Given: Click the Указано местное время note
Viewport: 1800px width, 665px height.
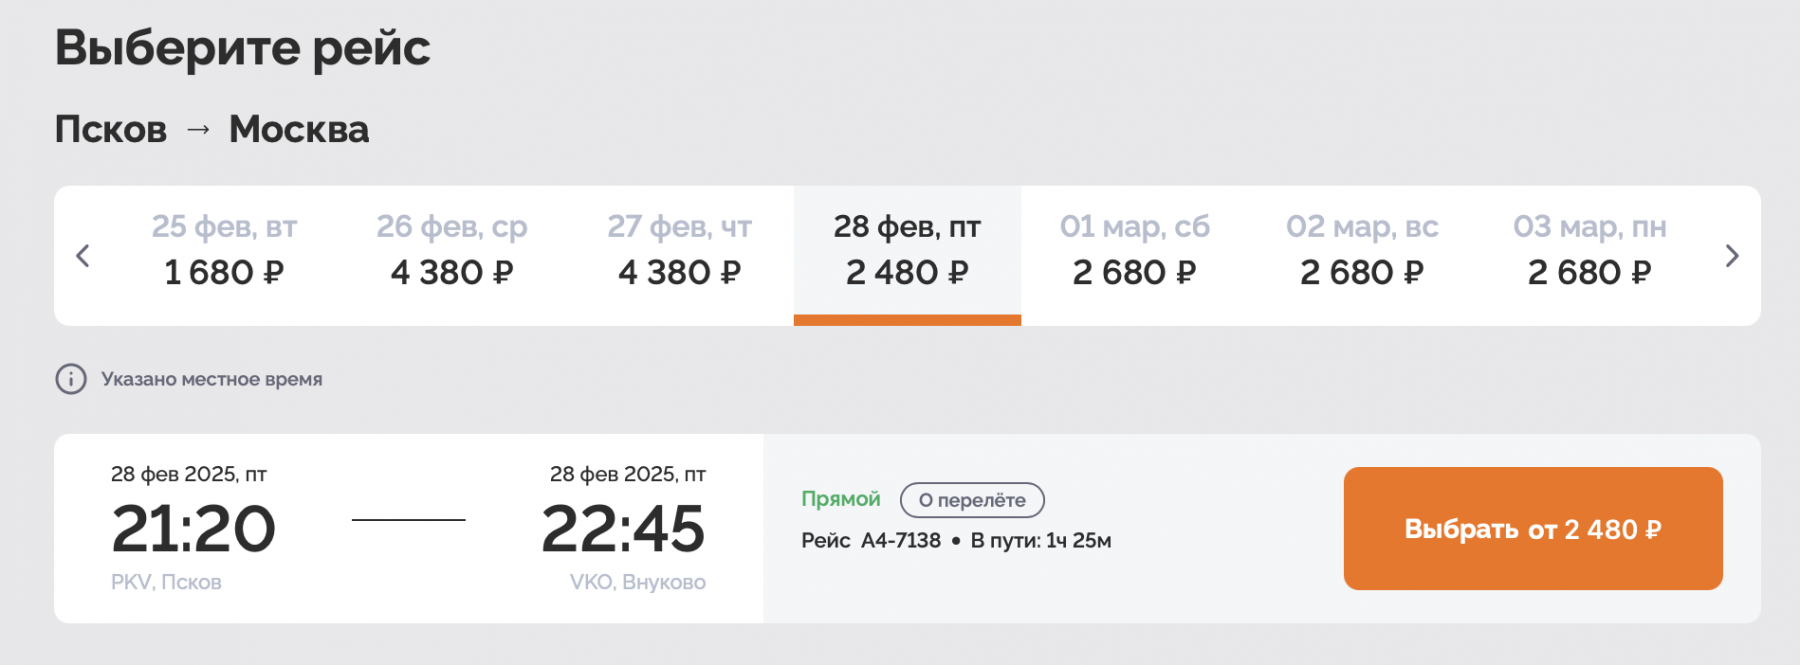Looking at the screenshot, I should point(212,379).
